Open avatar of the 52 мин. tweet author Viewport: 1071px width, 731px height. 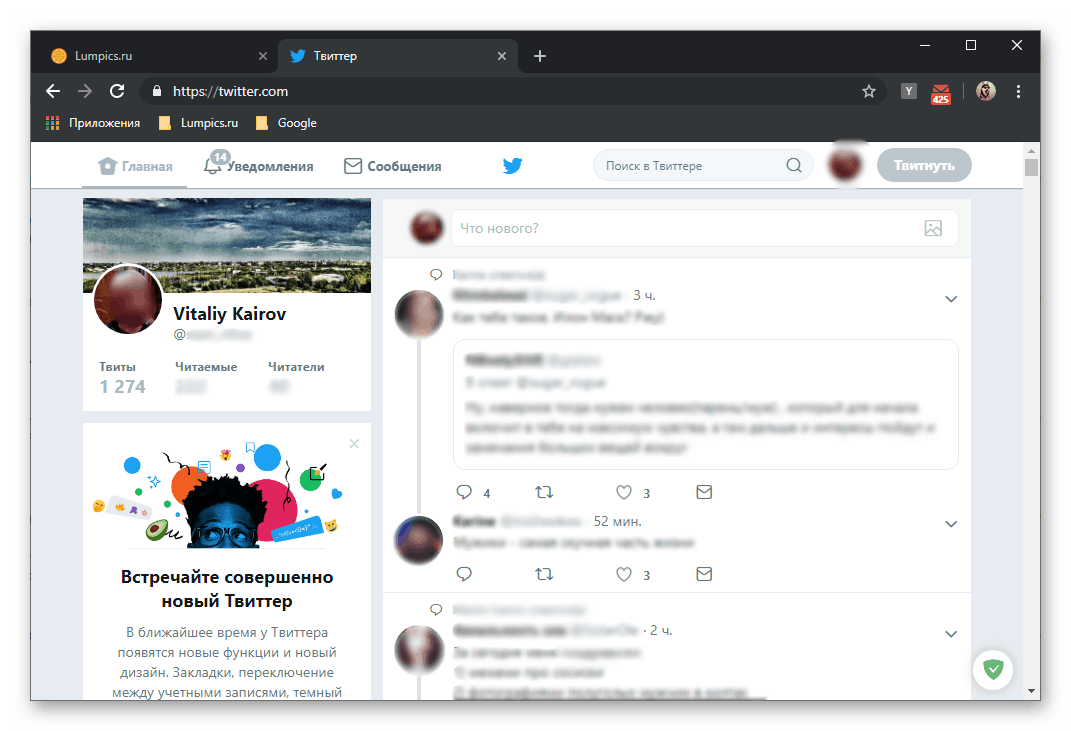[x=419, y=540]
